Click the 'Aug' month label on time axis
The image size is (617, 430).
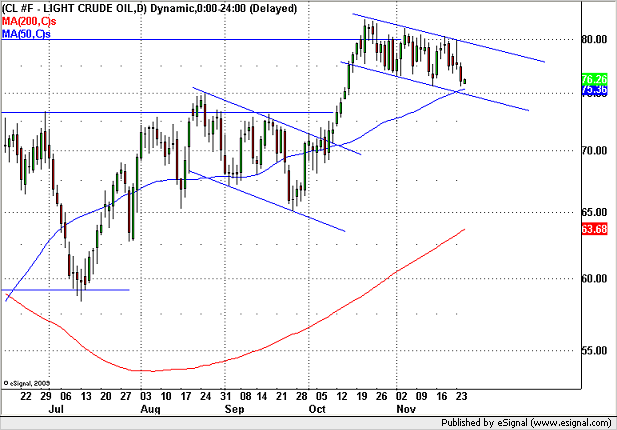click(x=150, y=409)
